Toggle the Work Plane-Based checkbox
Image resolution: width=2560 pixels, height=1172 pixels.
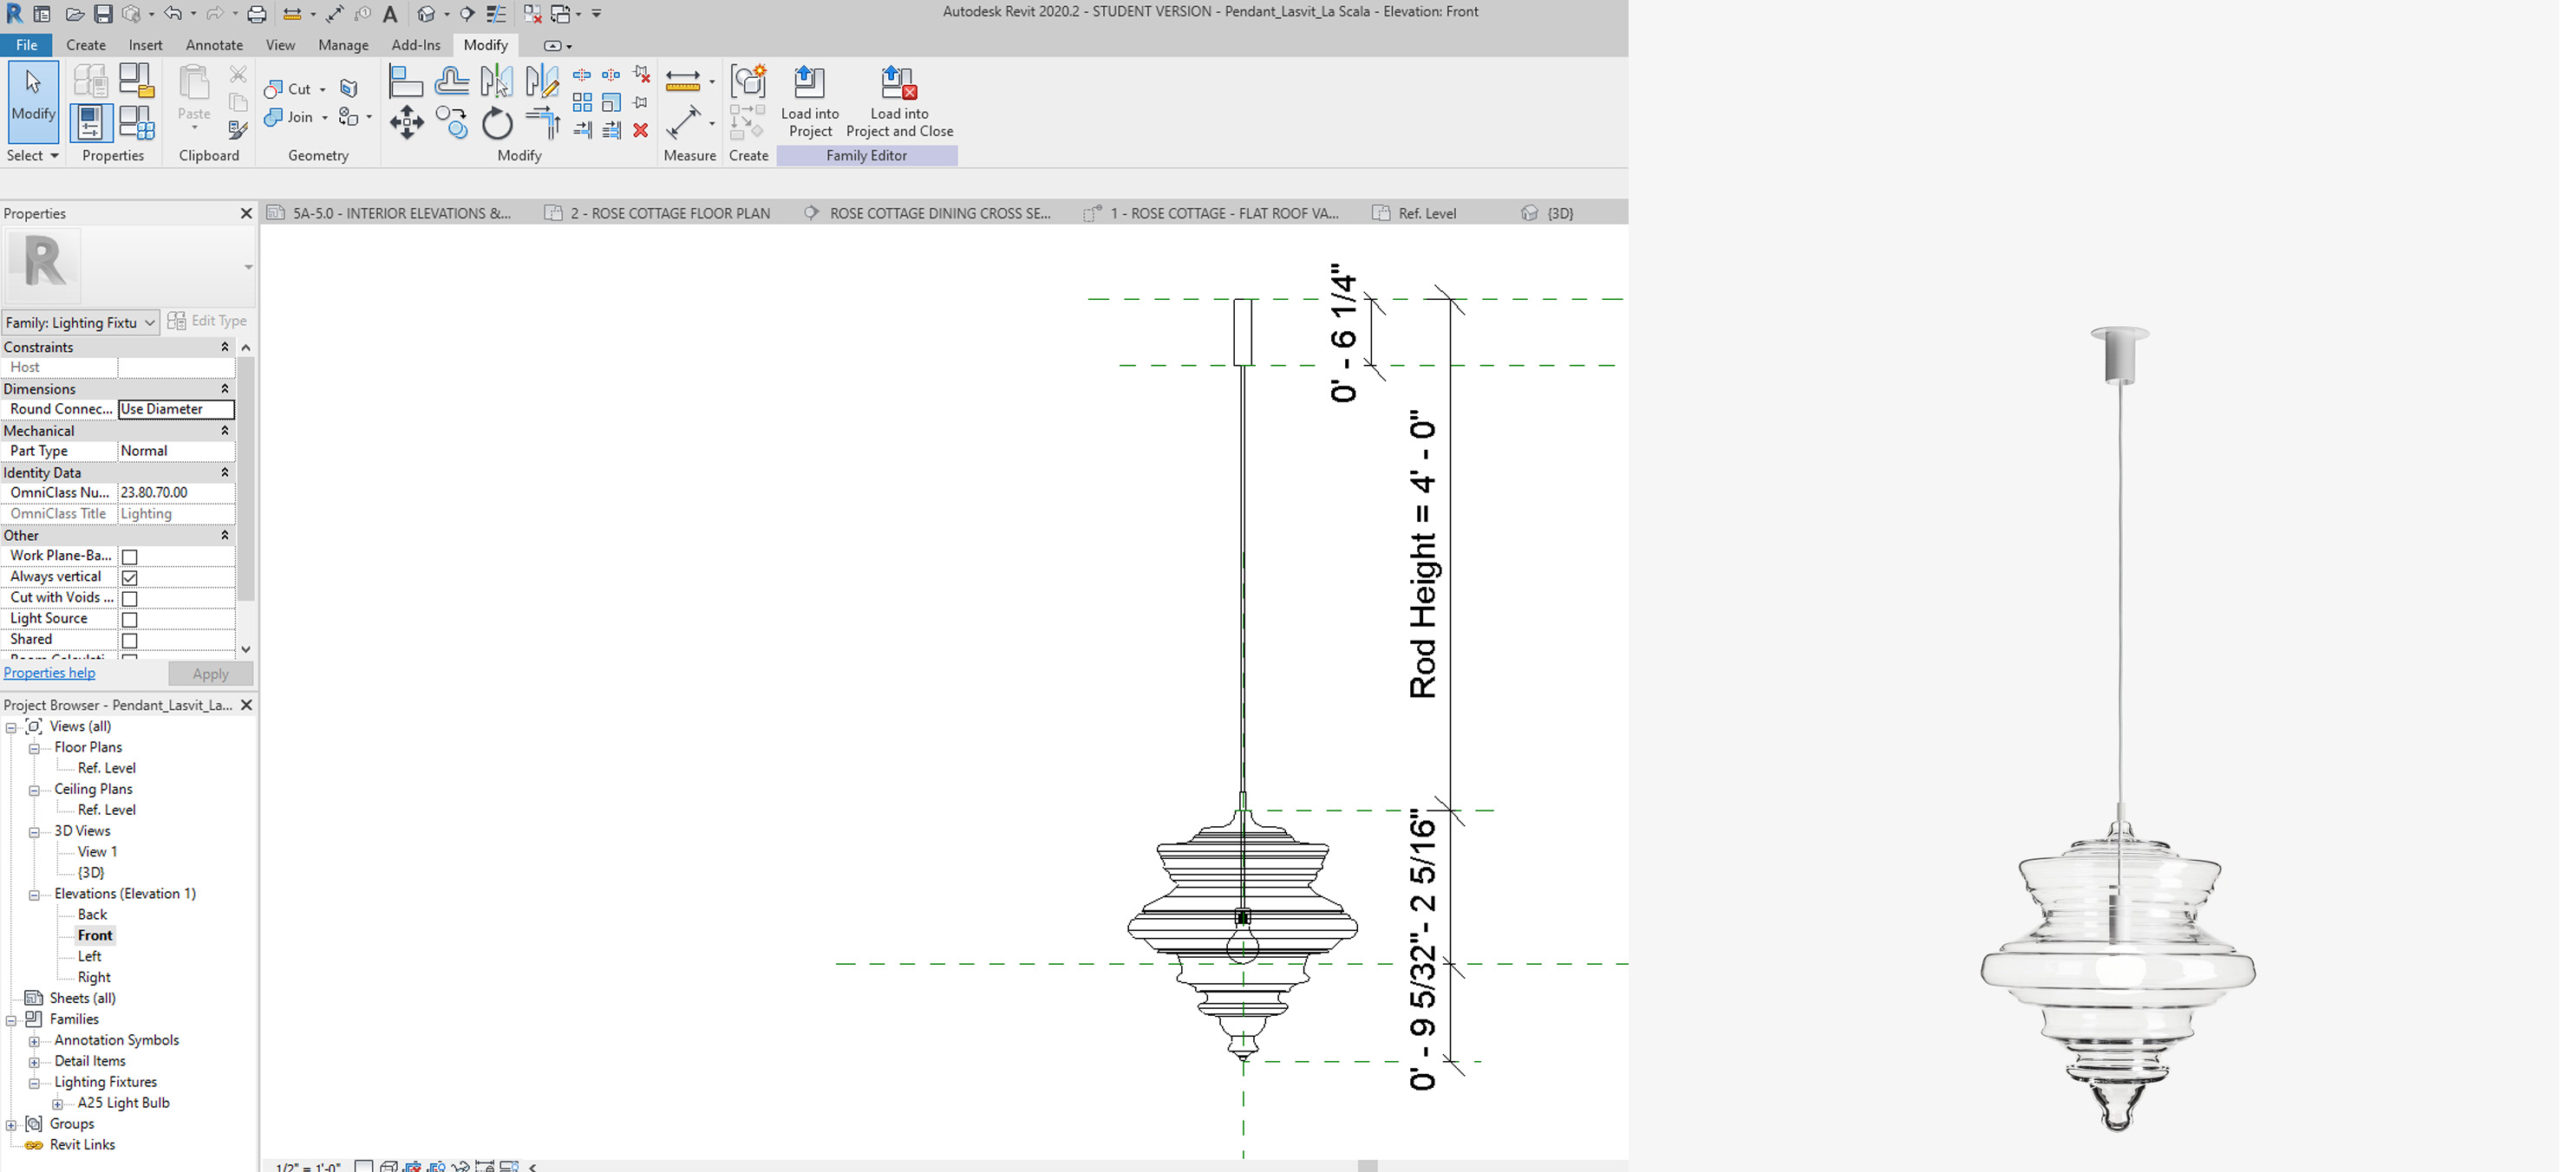[x=130, y=557]
